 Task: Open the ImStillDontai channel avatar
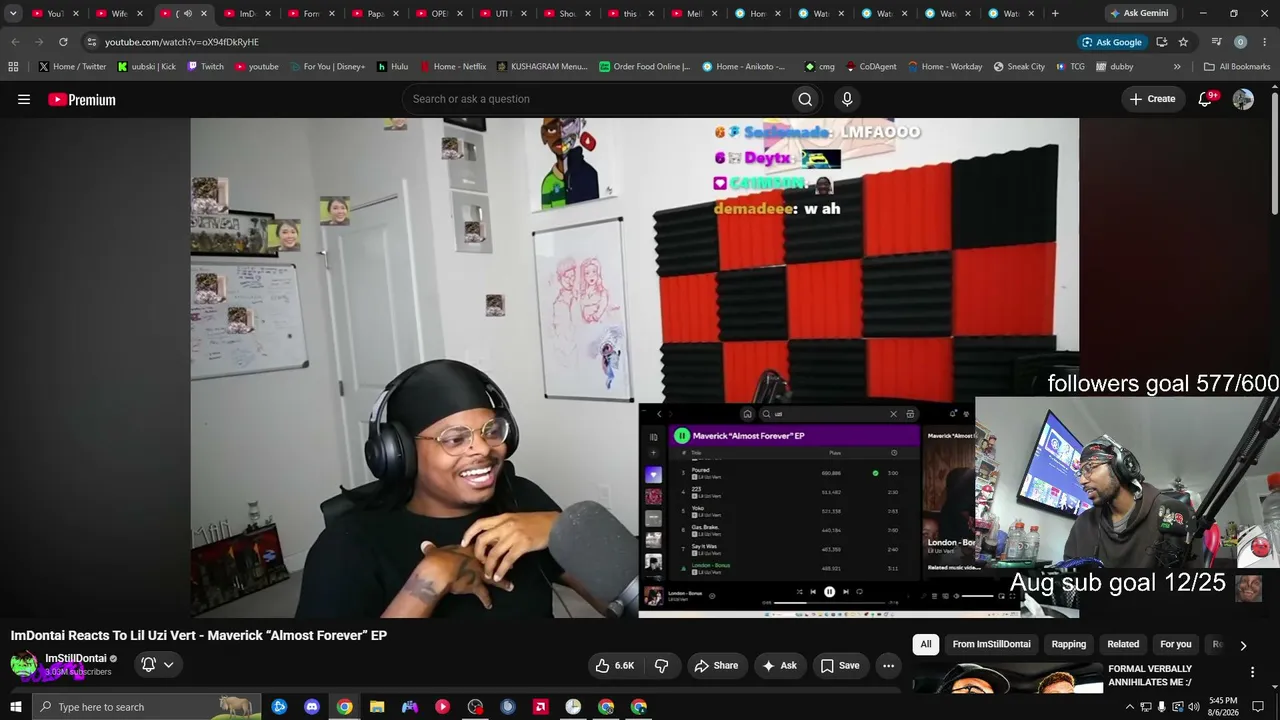click(24, 665)
